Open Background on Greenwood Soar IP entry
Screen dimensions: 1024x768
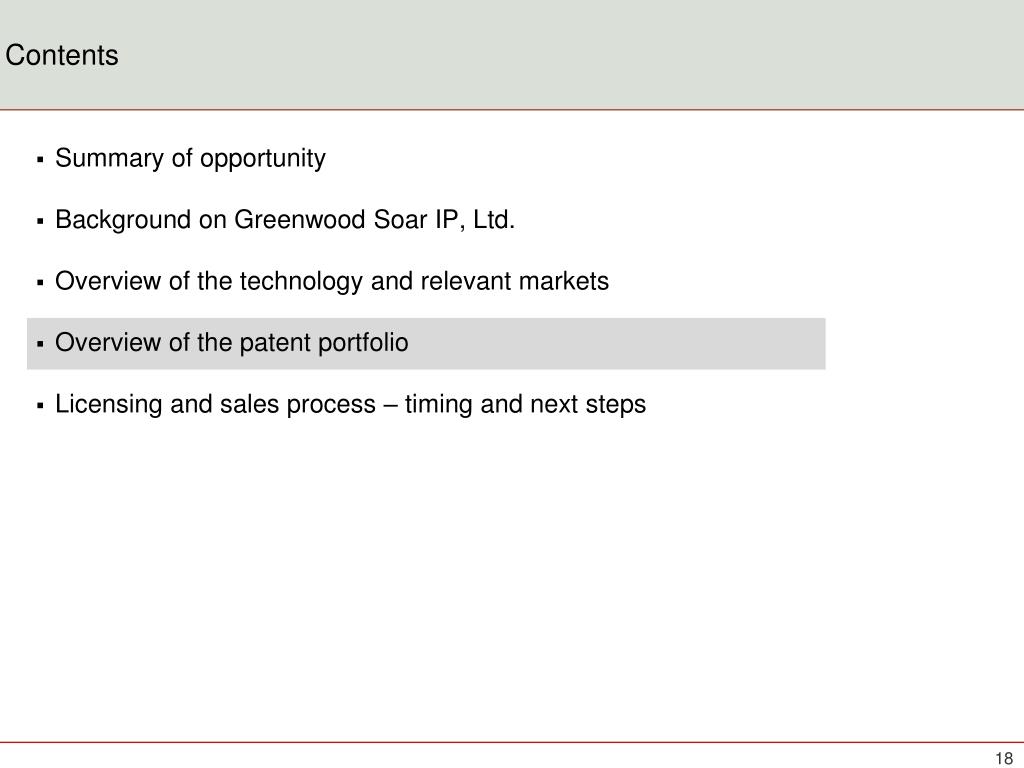click(x=285, y=220)
